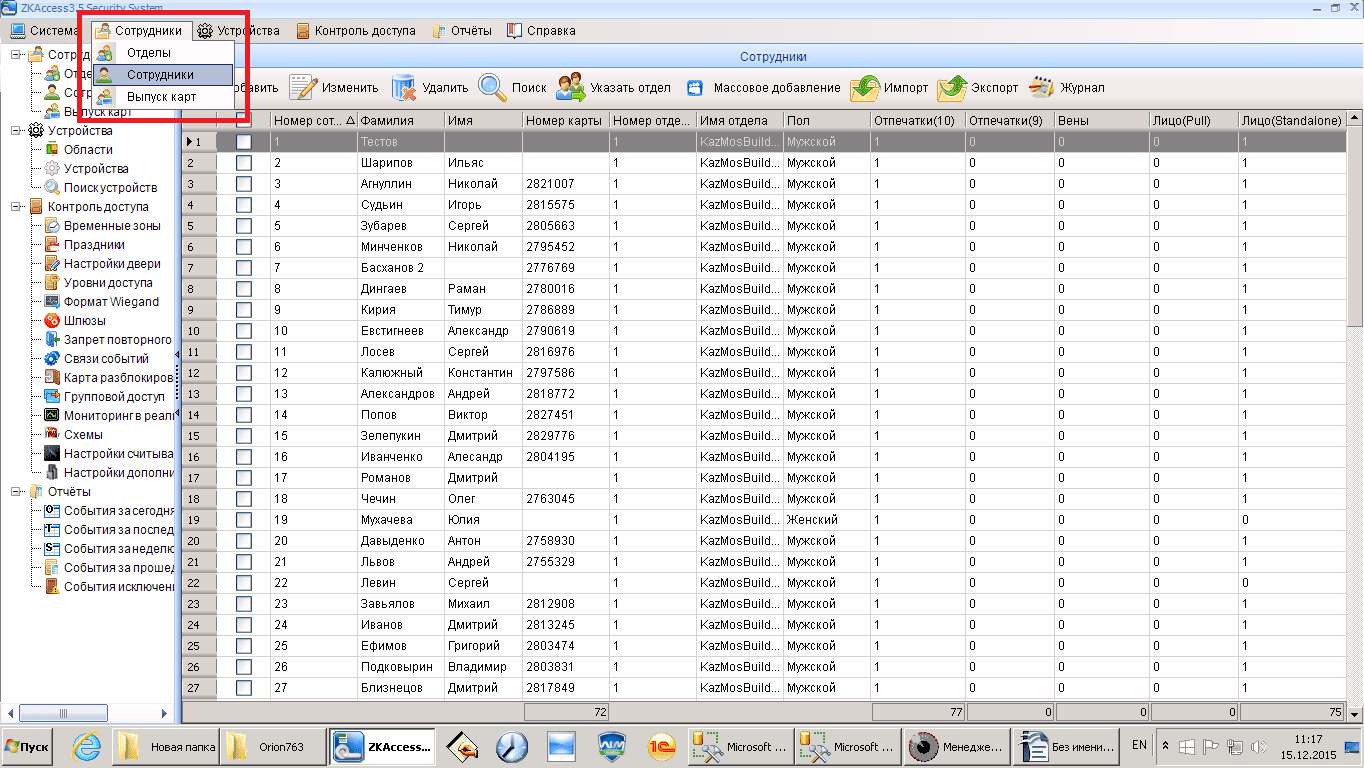Select Выпуск карт in the dropdown menu

coord(161,97)
